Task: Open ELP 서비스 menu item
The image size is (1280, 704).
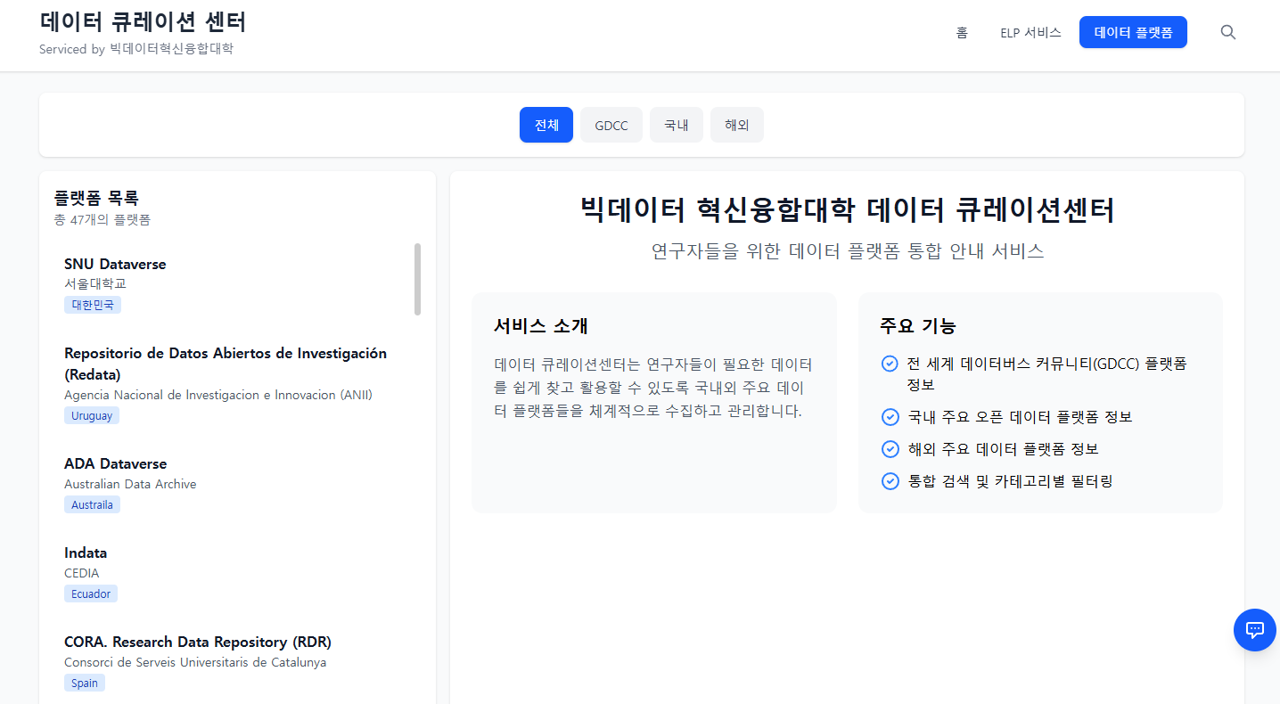Action: [x=1030, y=32]
